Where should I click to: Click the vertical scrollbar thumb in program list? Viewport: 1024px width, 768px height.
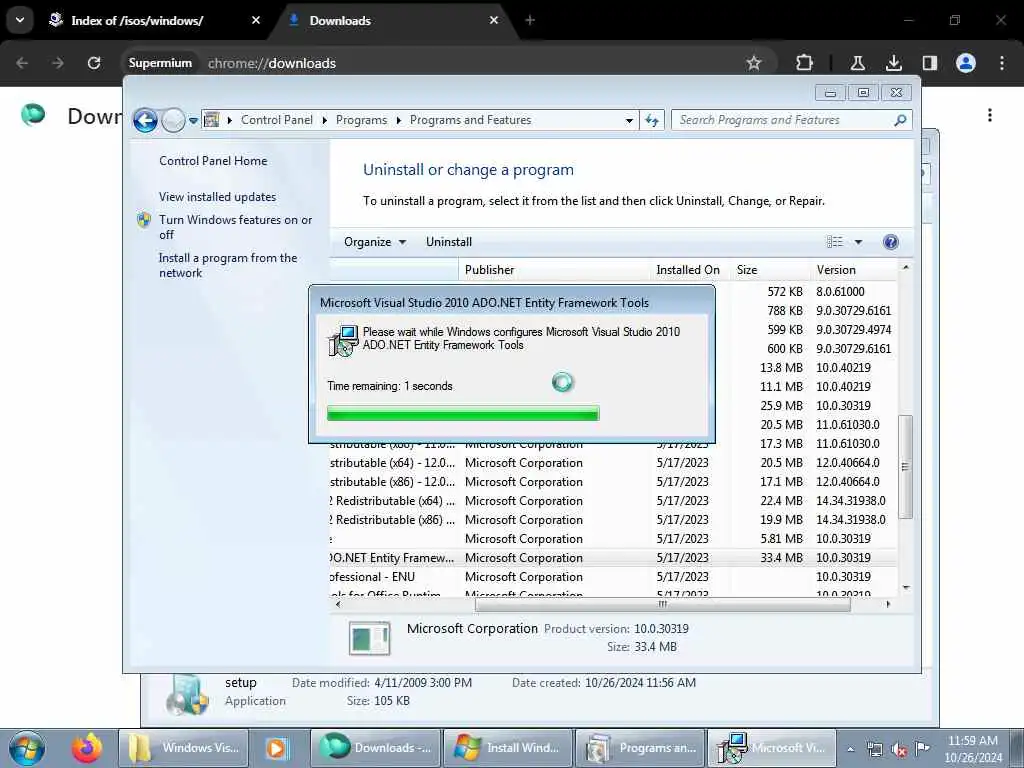click(x=905, y=468)
